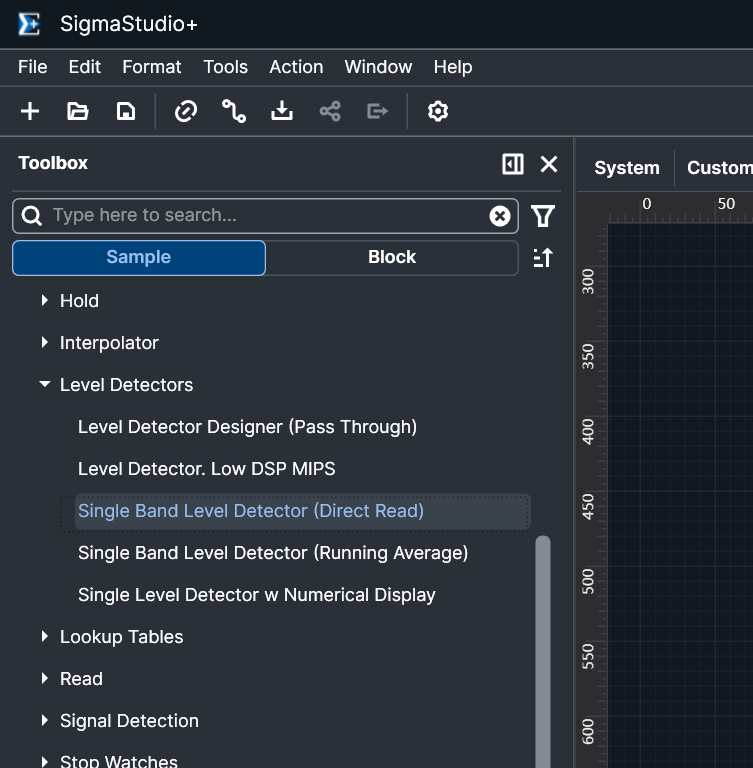Expand the Read category
This screenshot has height=768, width=753.
pyautogui.click(x=45, y=678)
